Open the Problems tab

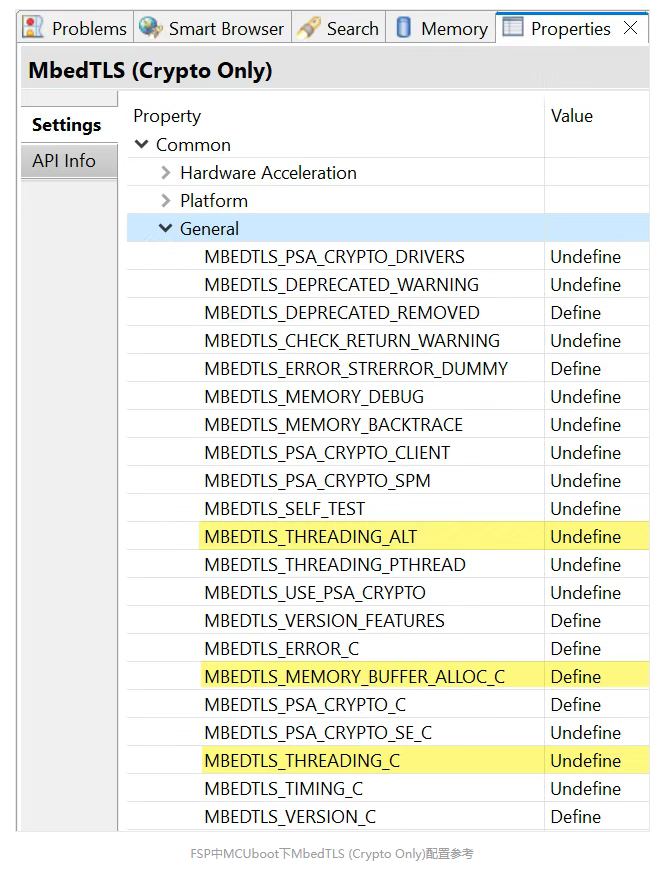(75, 27)
